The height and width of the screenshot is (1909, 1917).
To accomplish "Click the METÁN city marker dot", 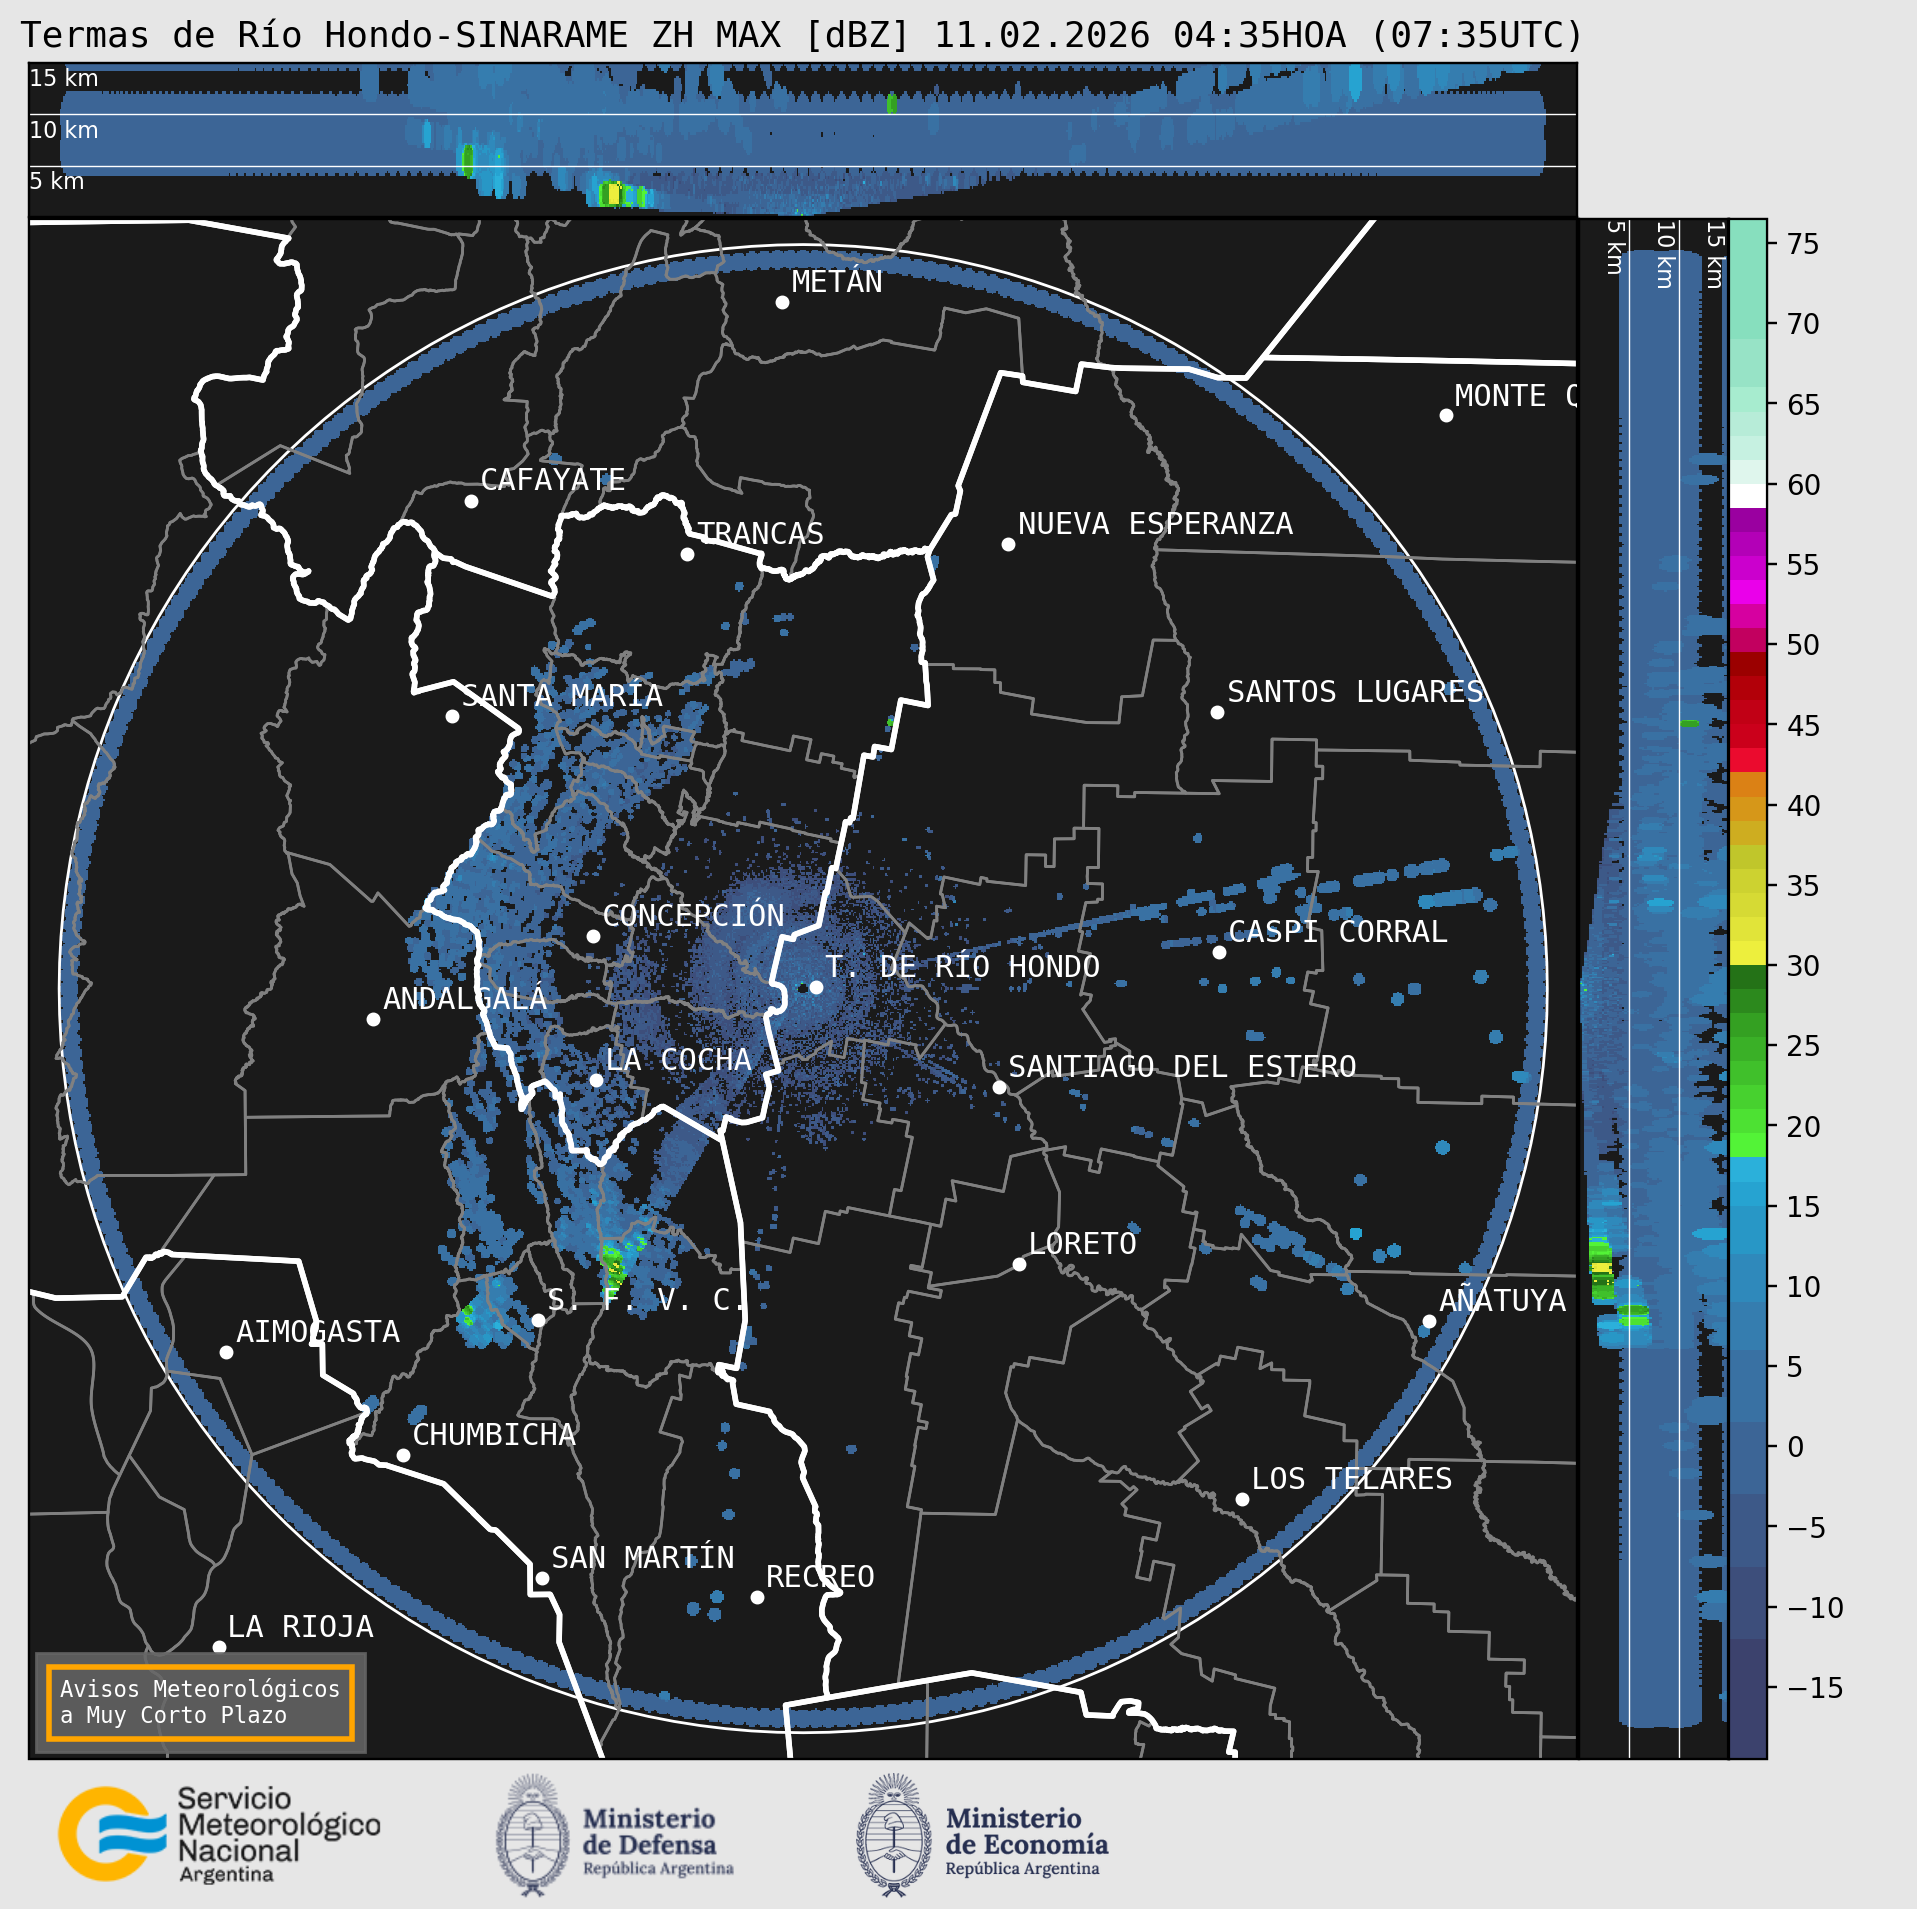I will tap(782, 303).
